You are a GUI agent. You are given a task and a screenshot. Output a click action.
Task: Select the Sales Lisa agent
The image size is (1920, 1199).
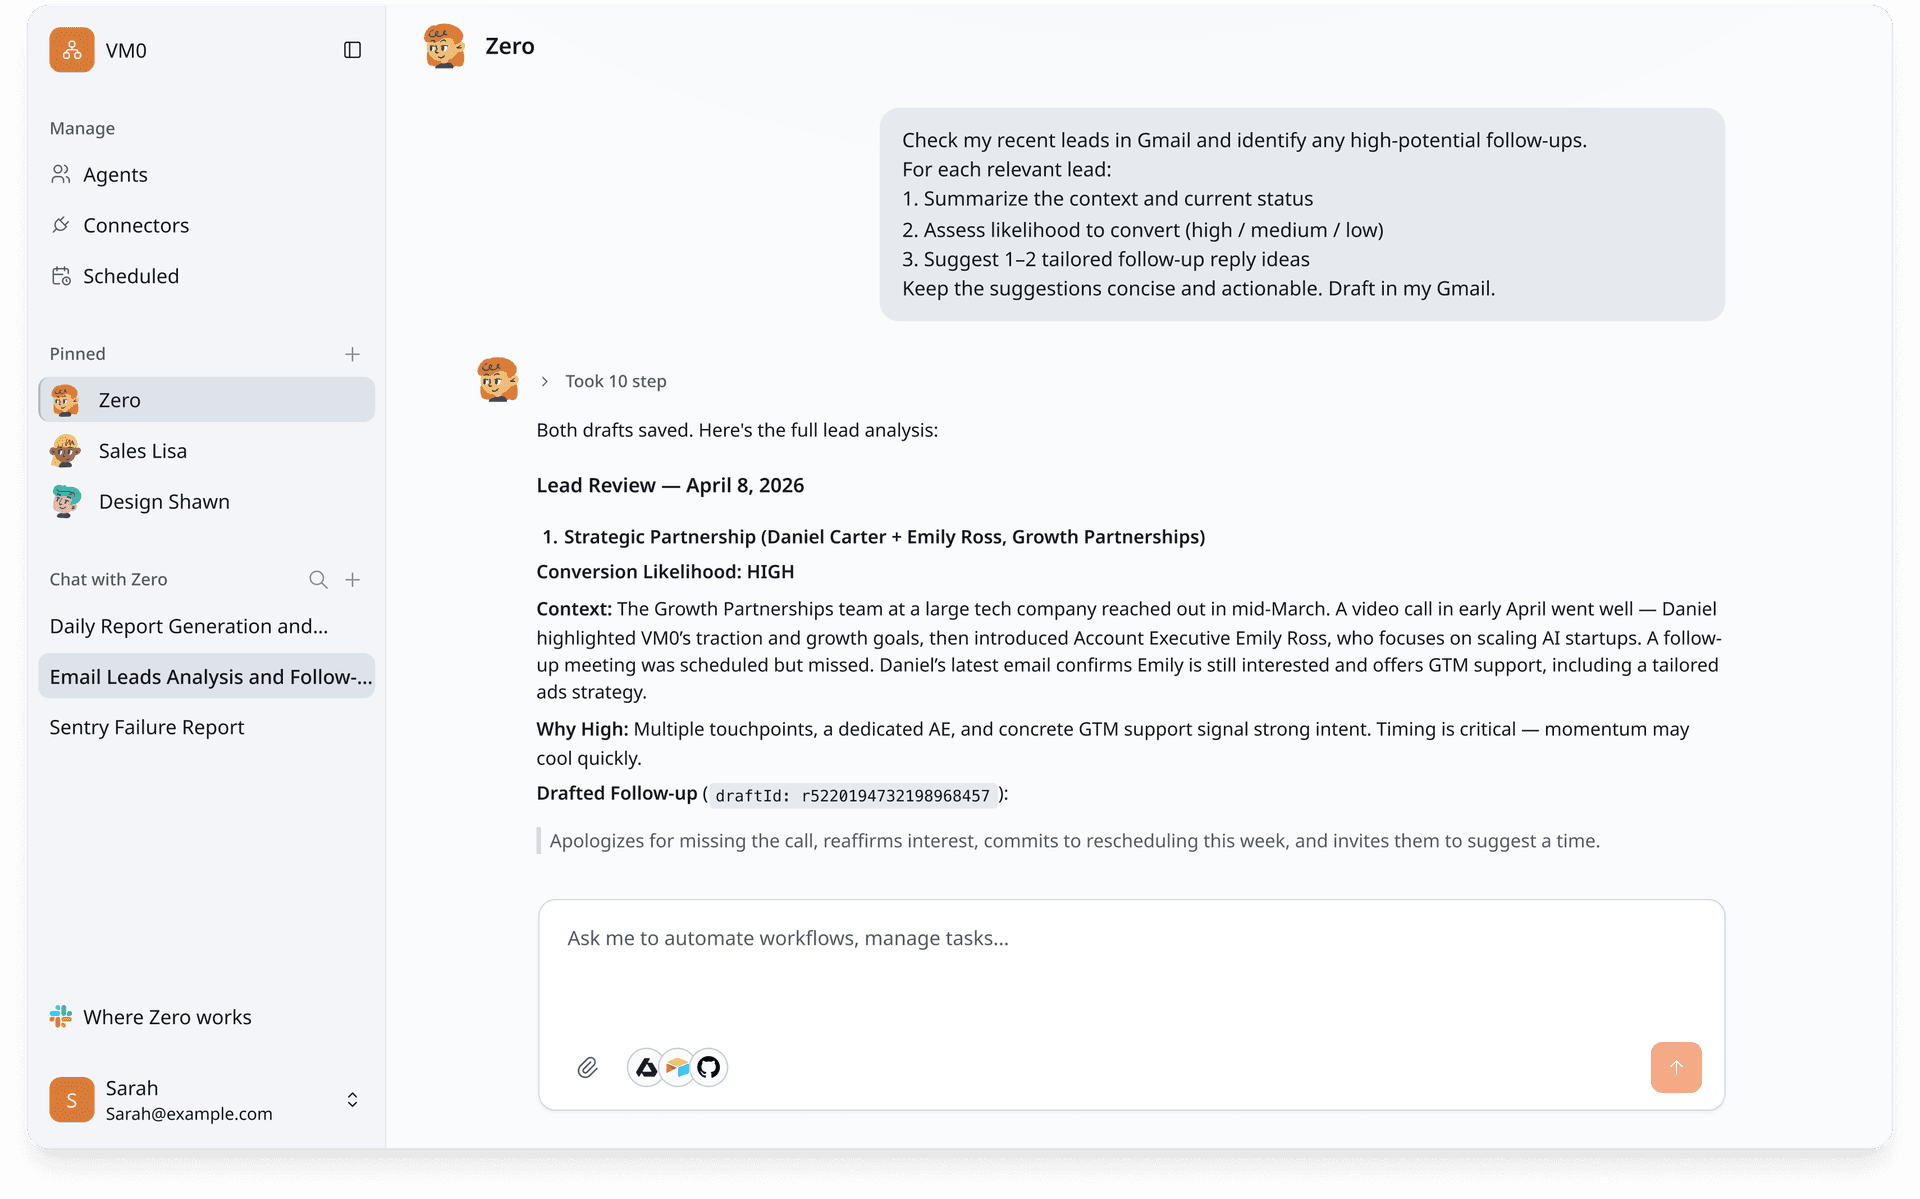pyautogui.click(x=142, y=451)
